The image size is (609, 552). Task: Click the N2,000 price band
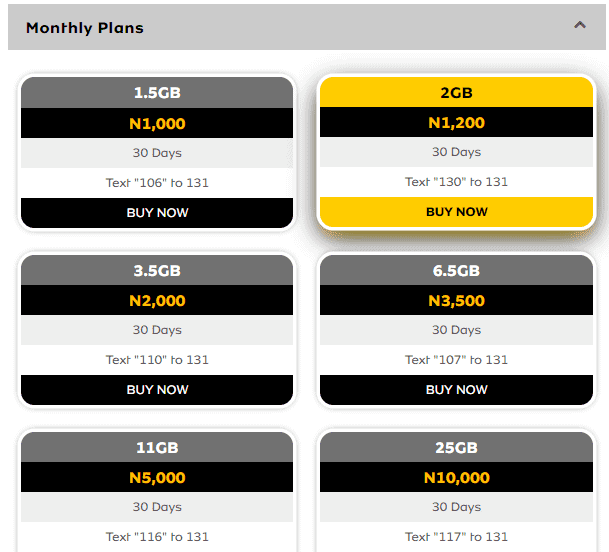pyautogui.click(x=157, y=301)
